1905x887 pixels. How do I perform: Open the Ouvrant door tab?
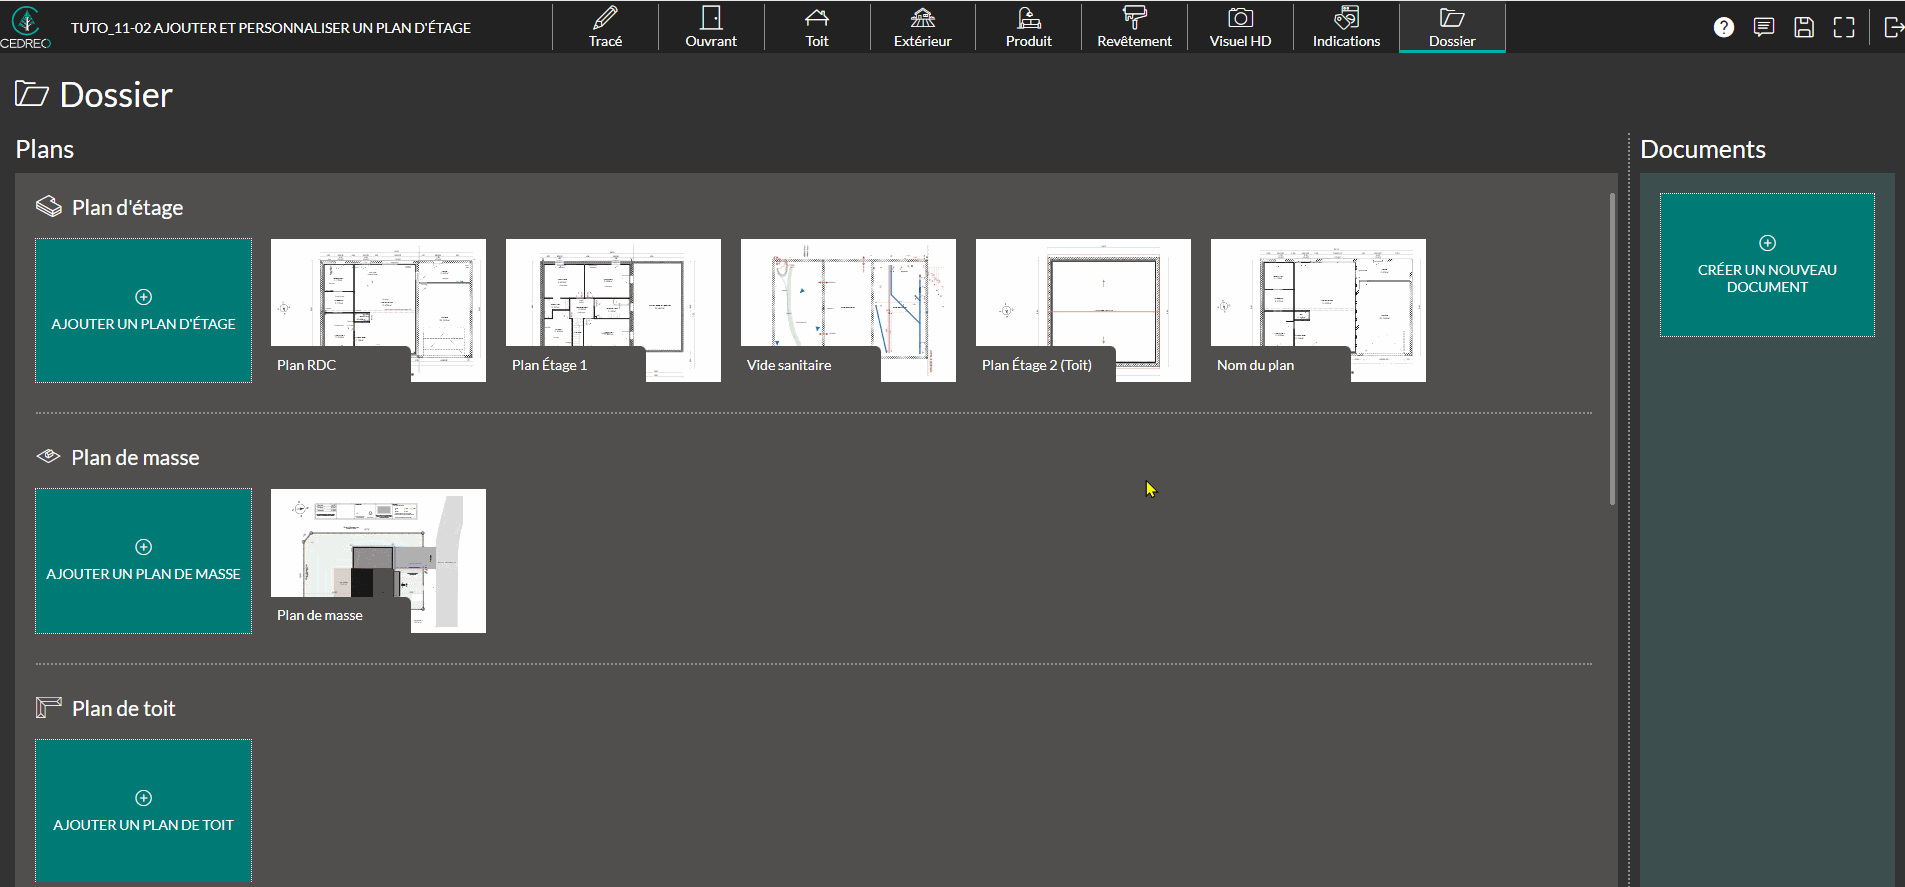click(x=711, y=27)
